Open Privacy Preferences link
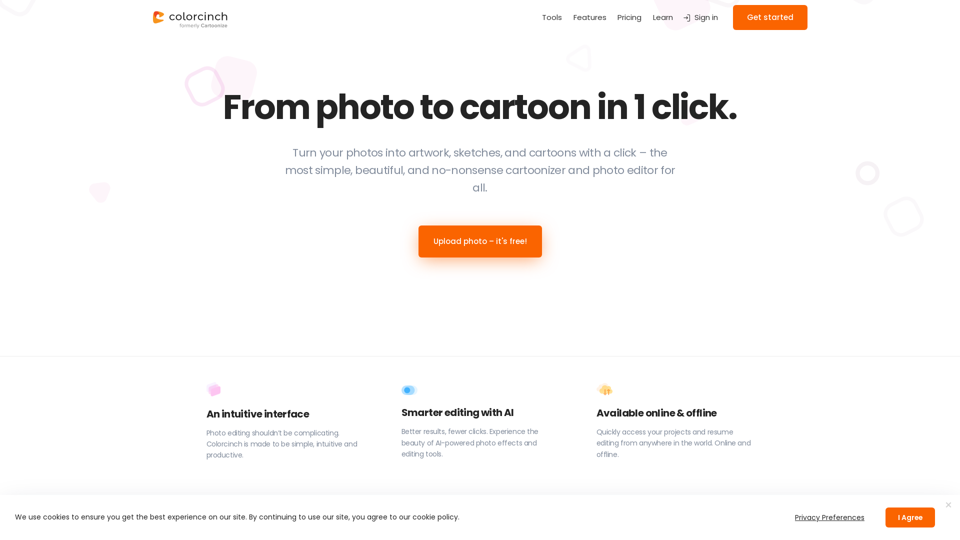The width and height of the screenshot is (960, 540). [829, 517]
